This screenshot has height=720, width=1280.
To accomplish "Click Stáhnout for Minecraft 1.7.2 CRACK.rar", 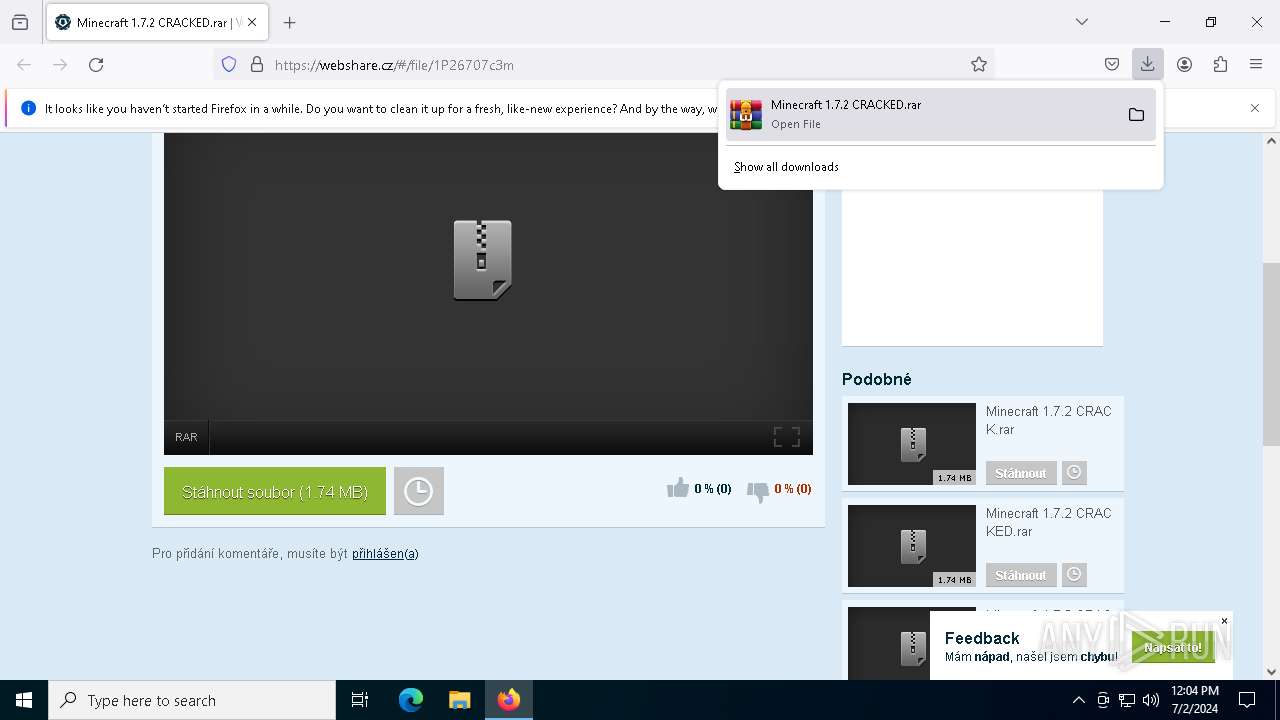I will 1021,473.
